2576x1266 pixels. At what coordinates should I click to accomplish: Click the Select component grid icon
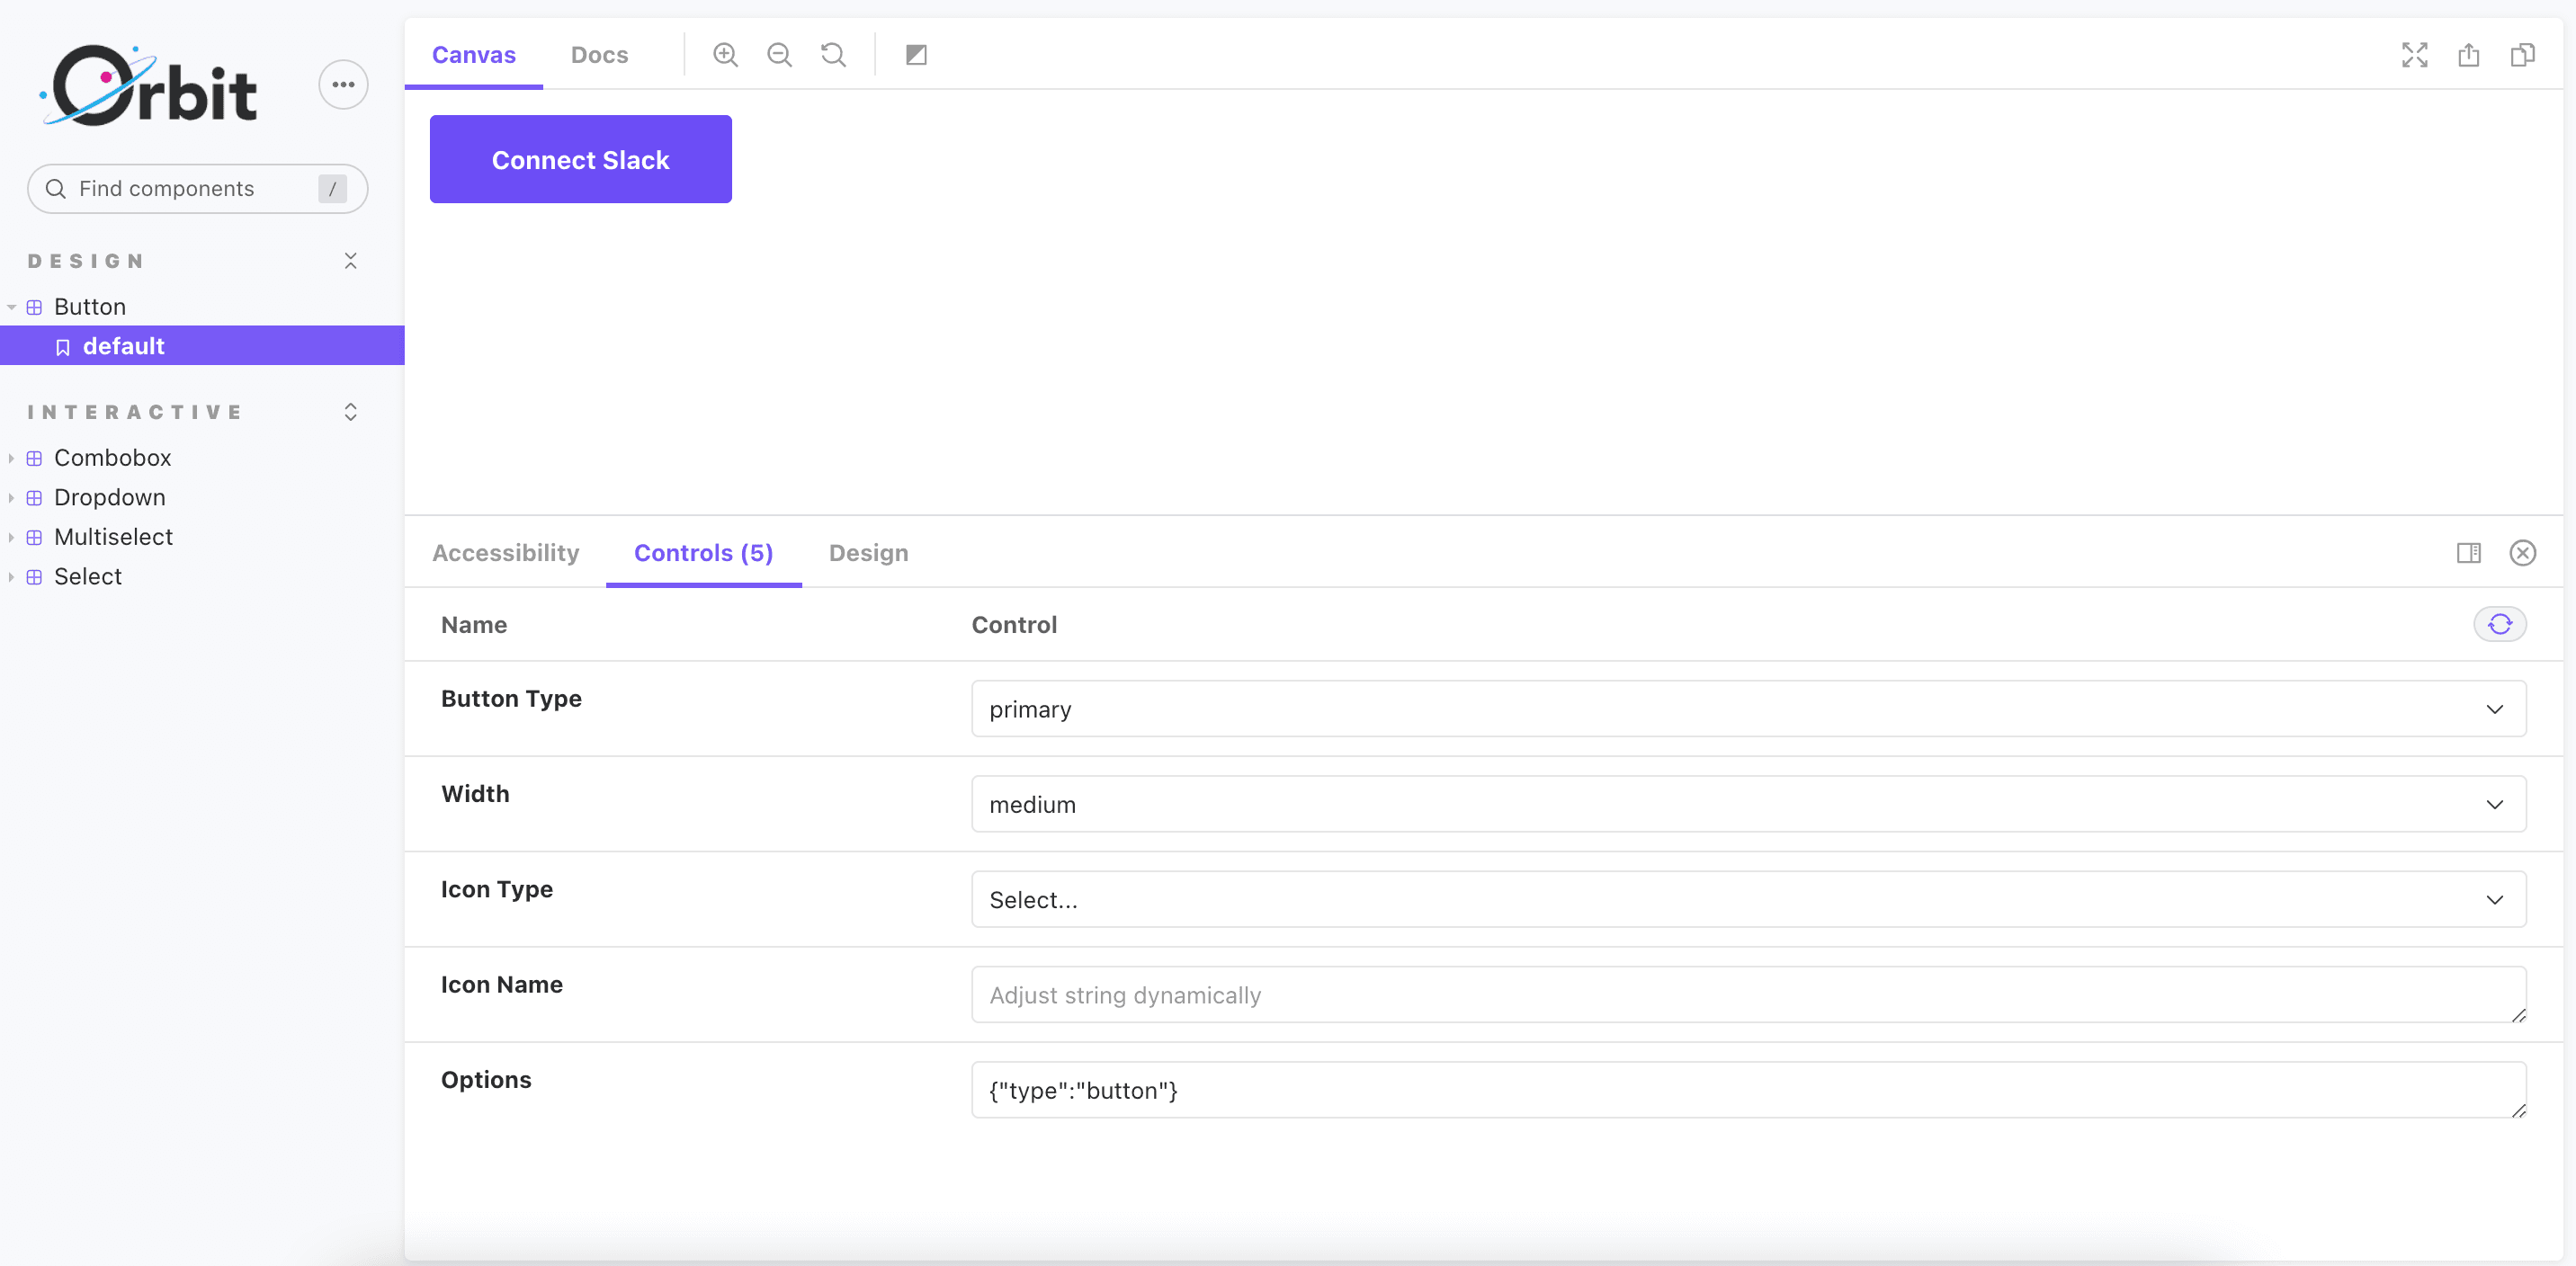(34, 577)
